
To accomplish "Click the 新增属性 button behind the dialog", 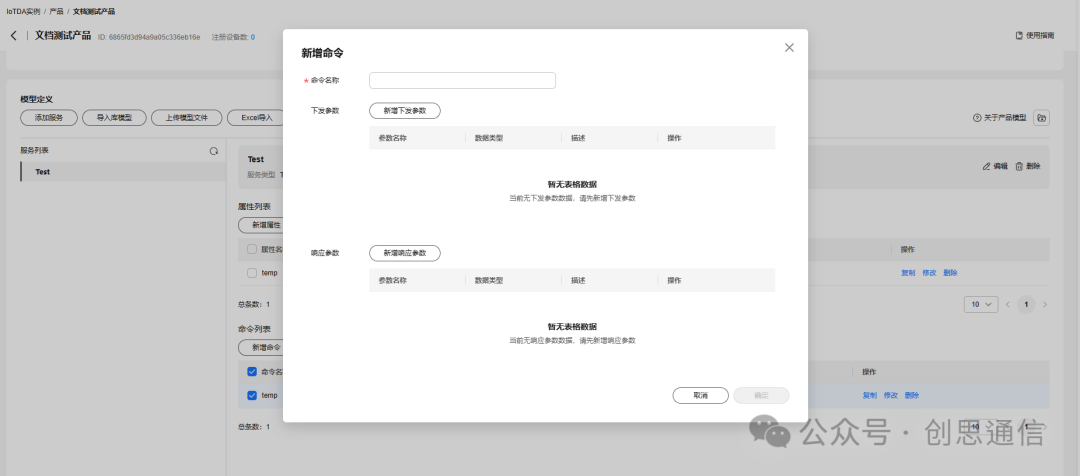I will pos(260,225).
